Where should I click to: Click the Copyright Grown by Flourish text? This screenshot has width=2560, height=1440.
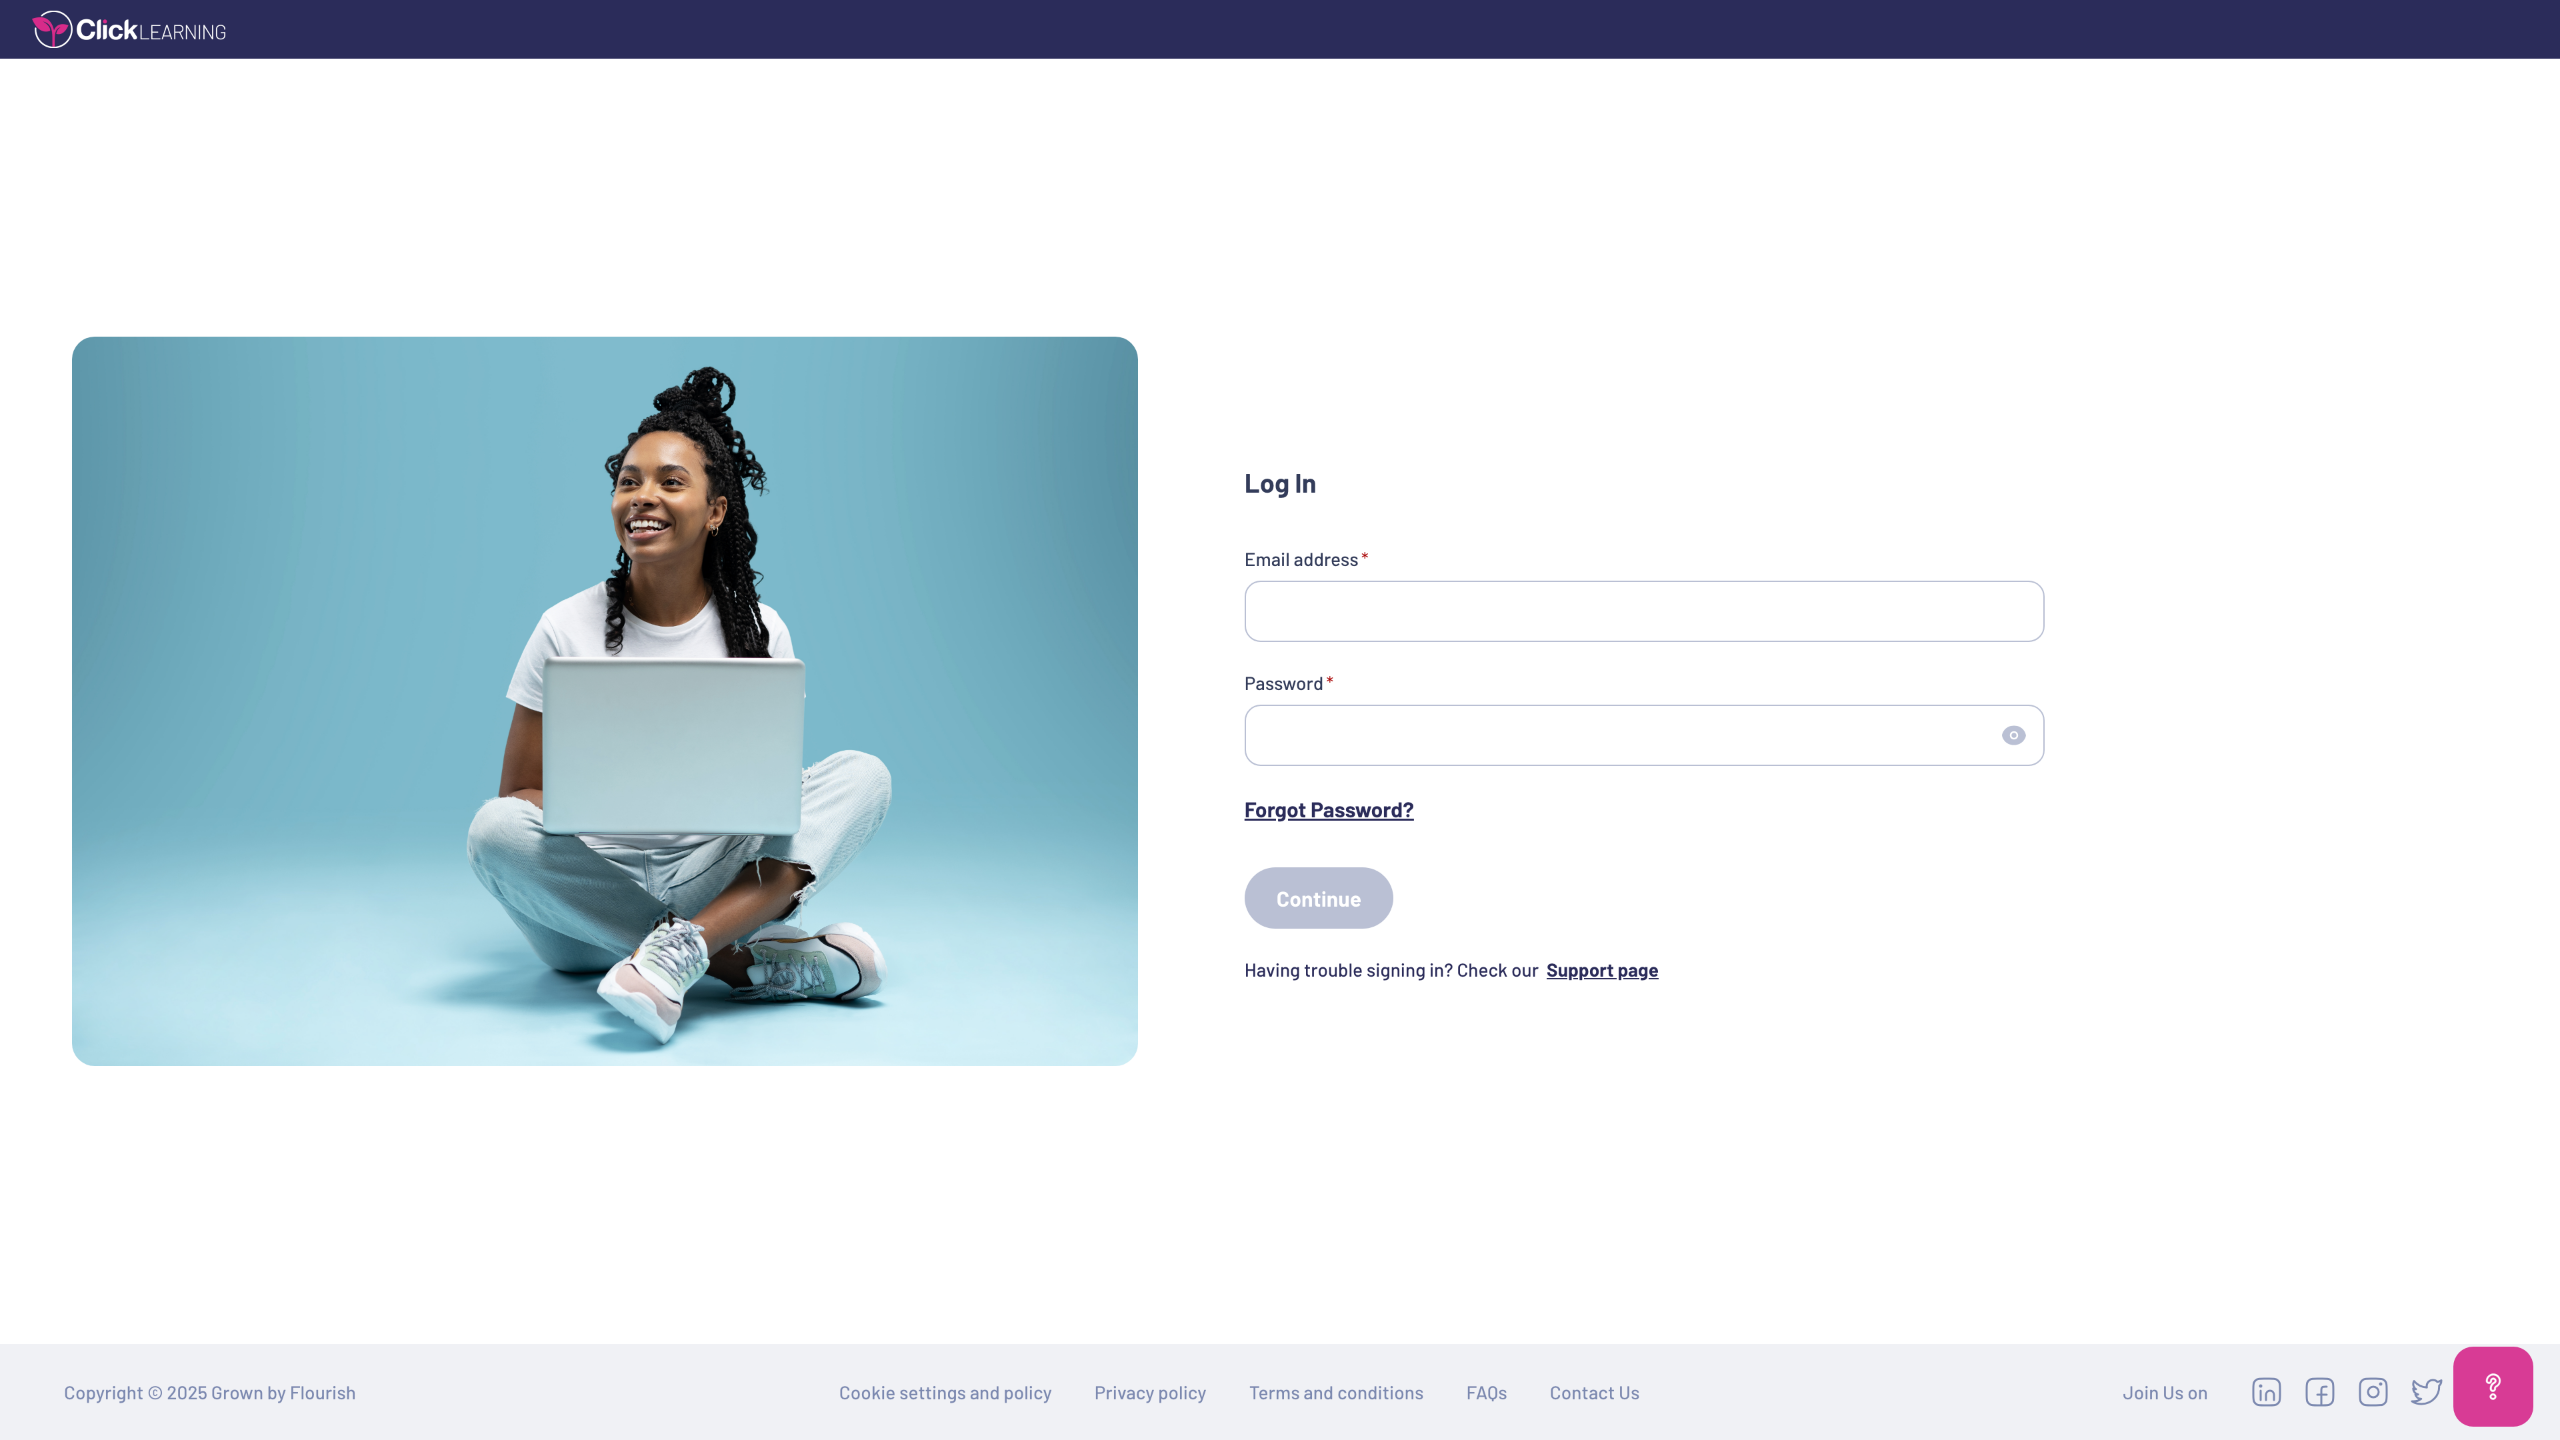(x=210, y=1393)
